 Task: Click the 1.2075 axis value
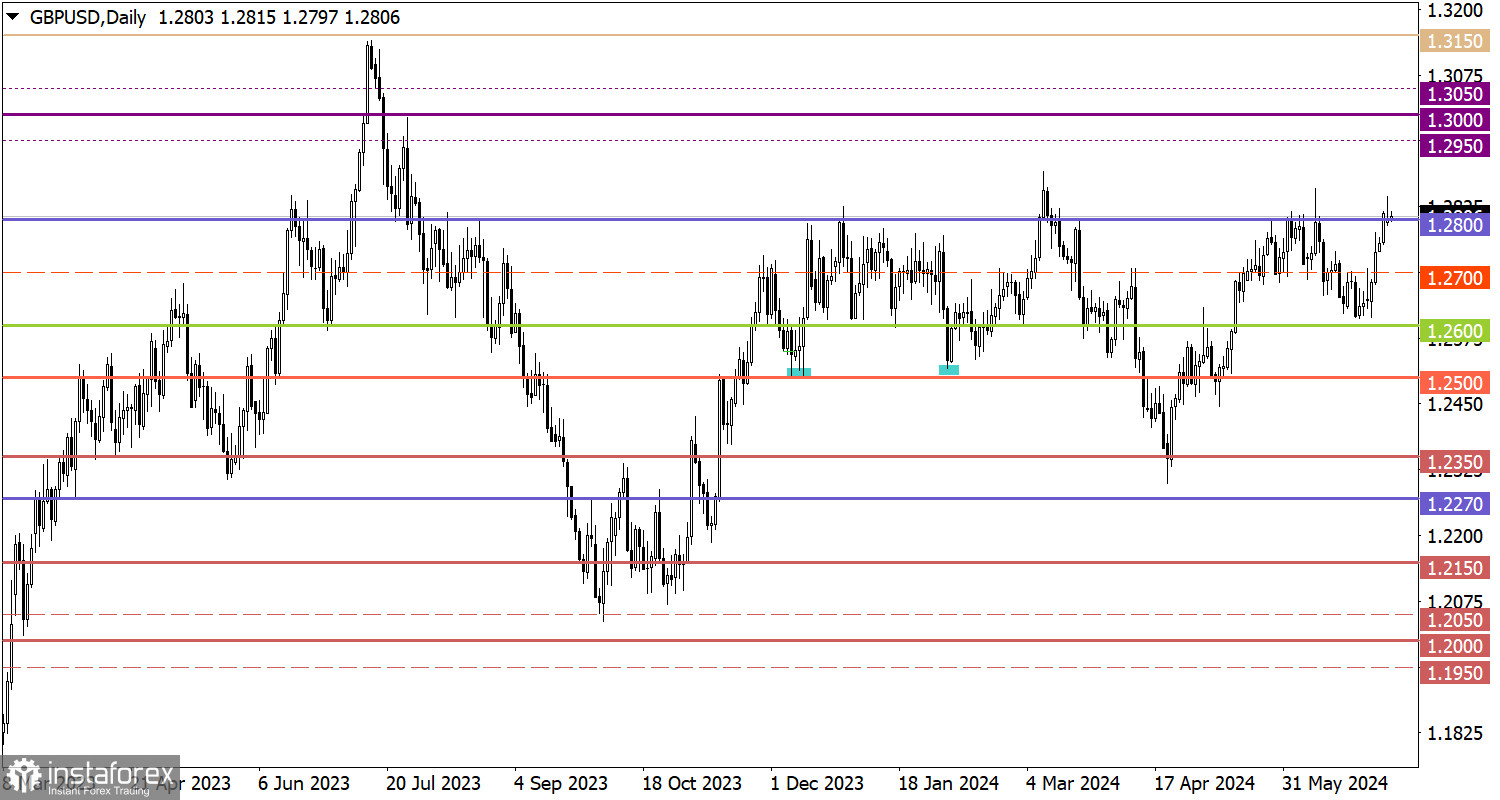tap(1455, 602)
